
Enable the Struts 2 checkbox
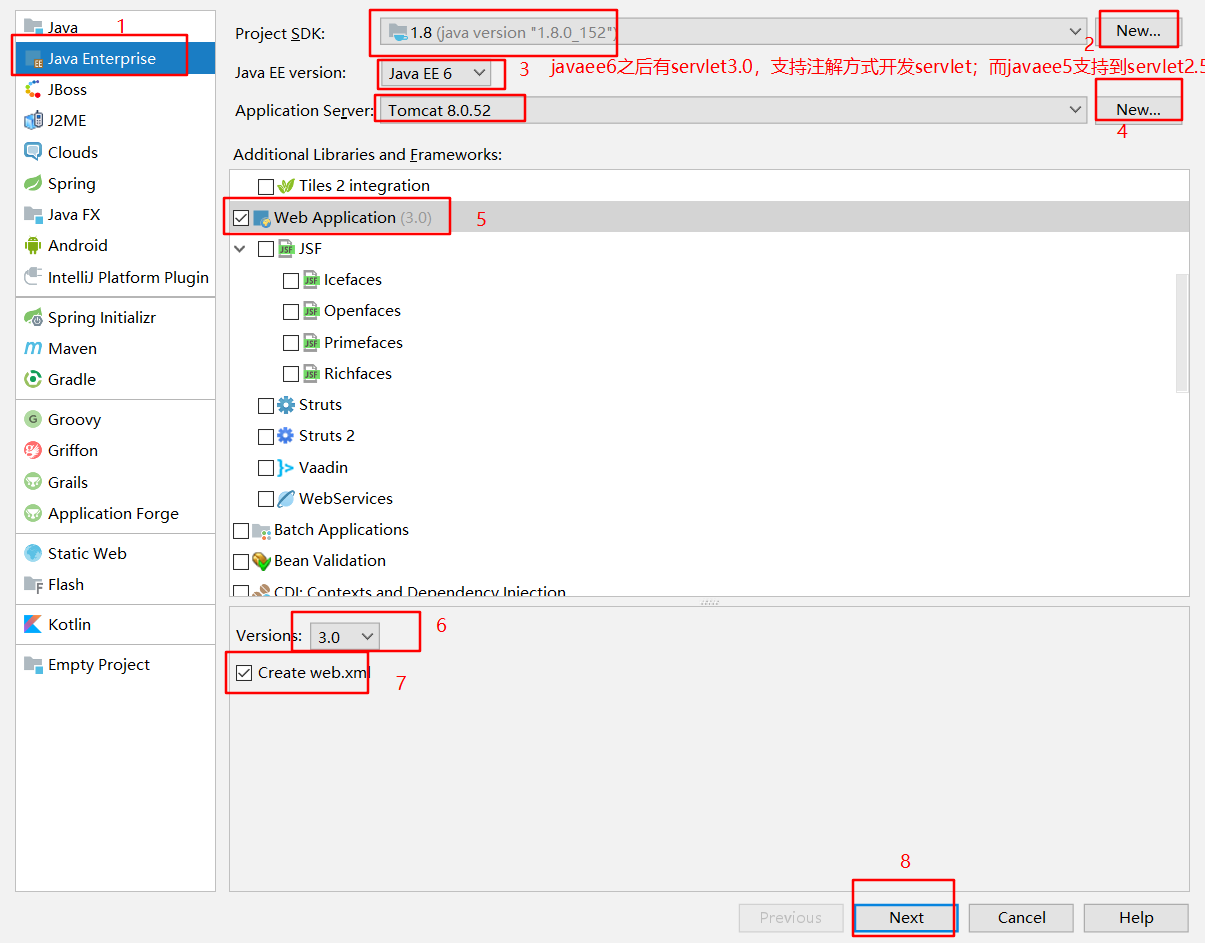tap(266, 437)
